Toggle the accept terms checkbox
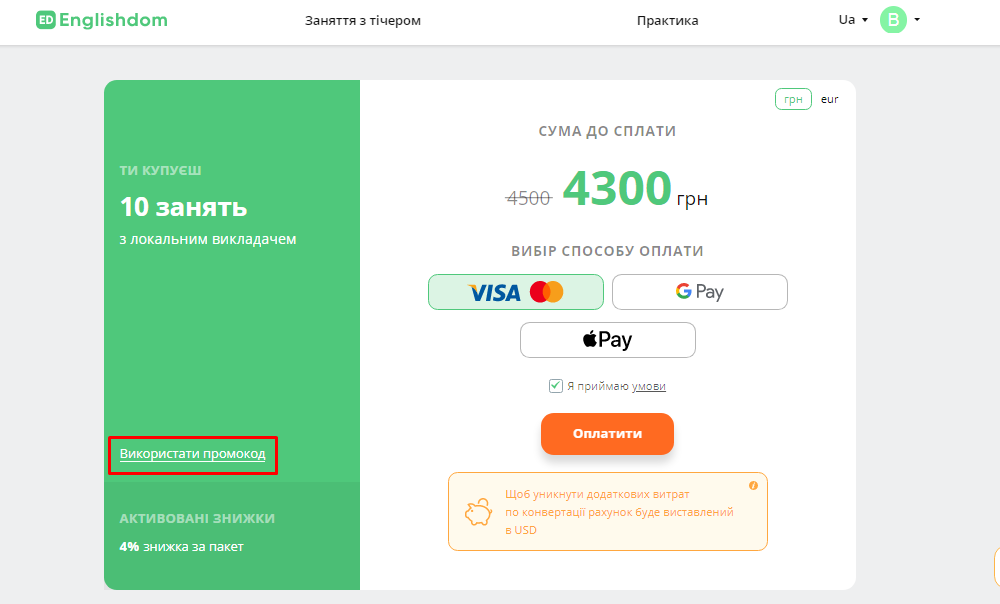The height and width of the screenshot is (604, 1000). [556, 386]
